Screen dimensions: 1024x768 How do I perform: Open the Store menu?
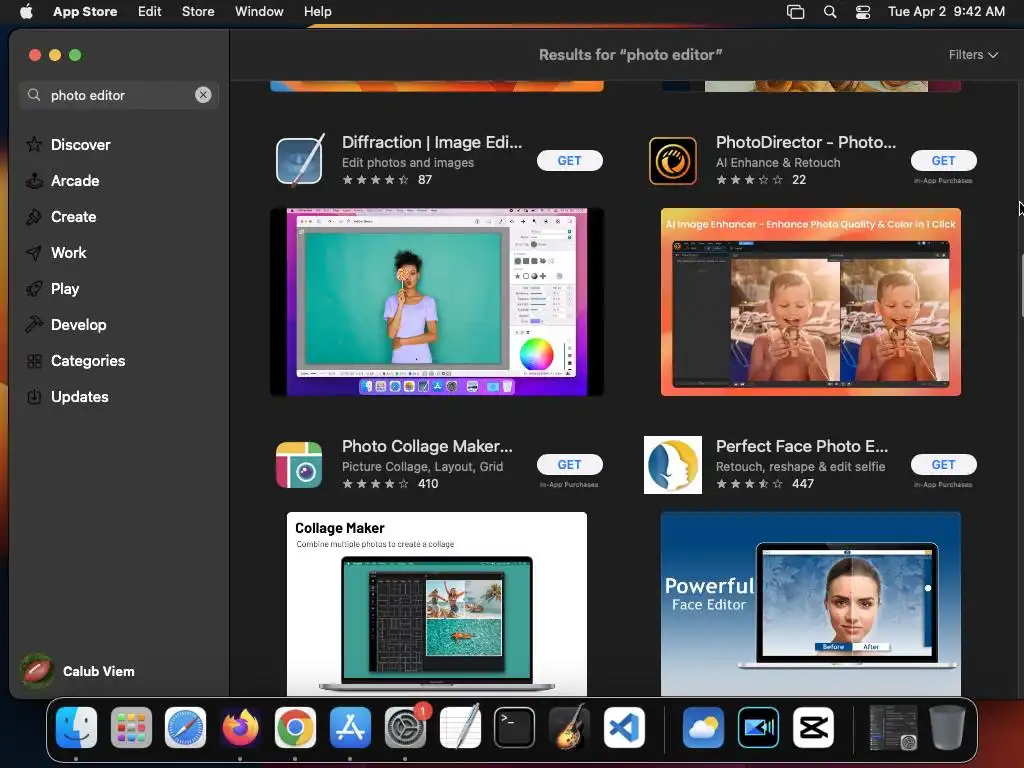tap(198, 11)
